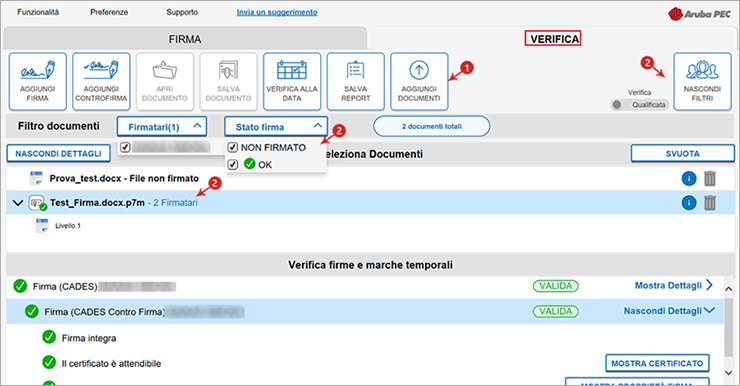
Task: Collapse Test_Firma.docx.p7m tree chevron
Action: tap(18, 203)
